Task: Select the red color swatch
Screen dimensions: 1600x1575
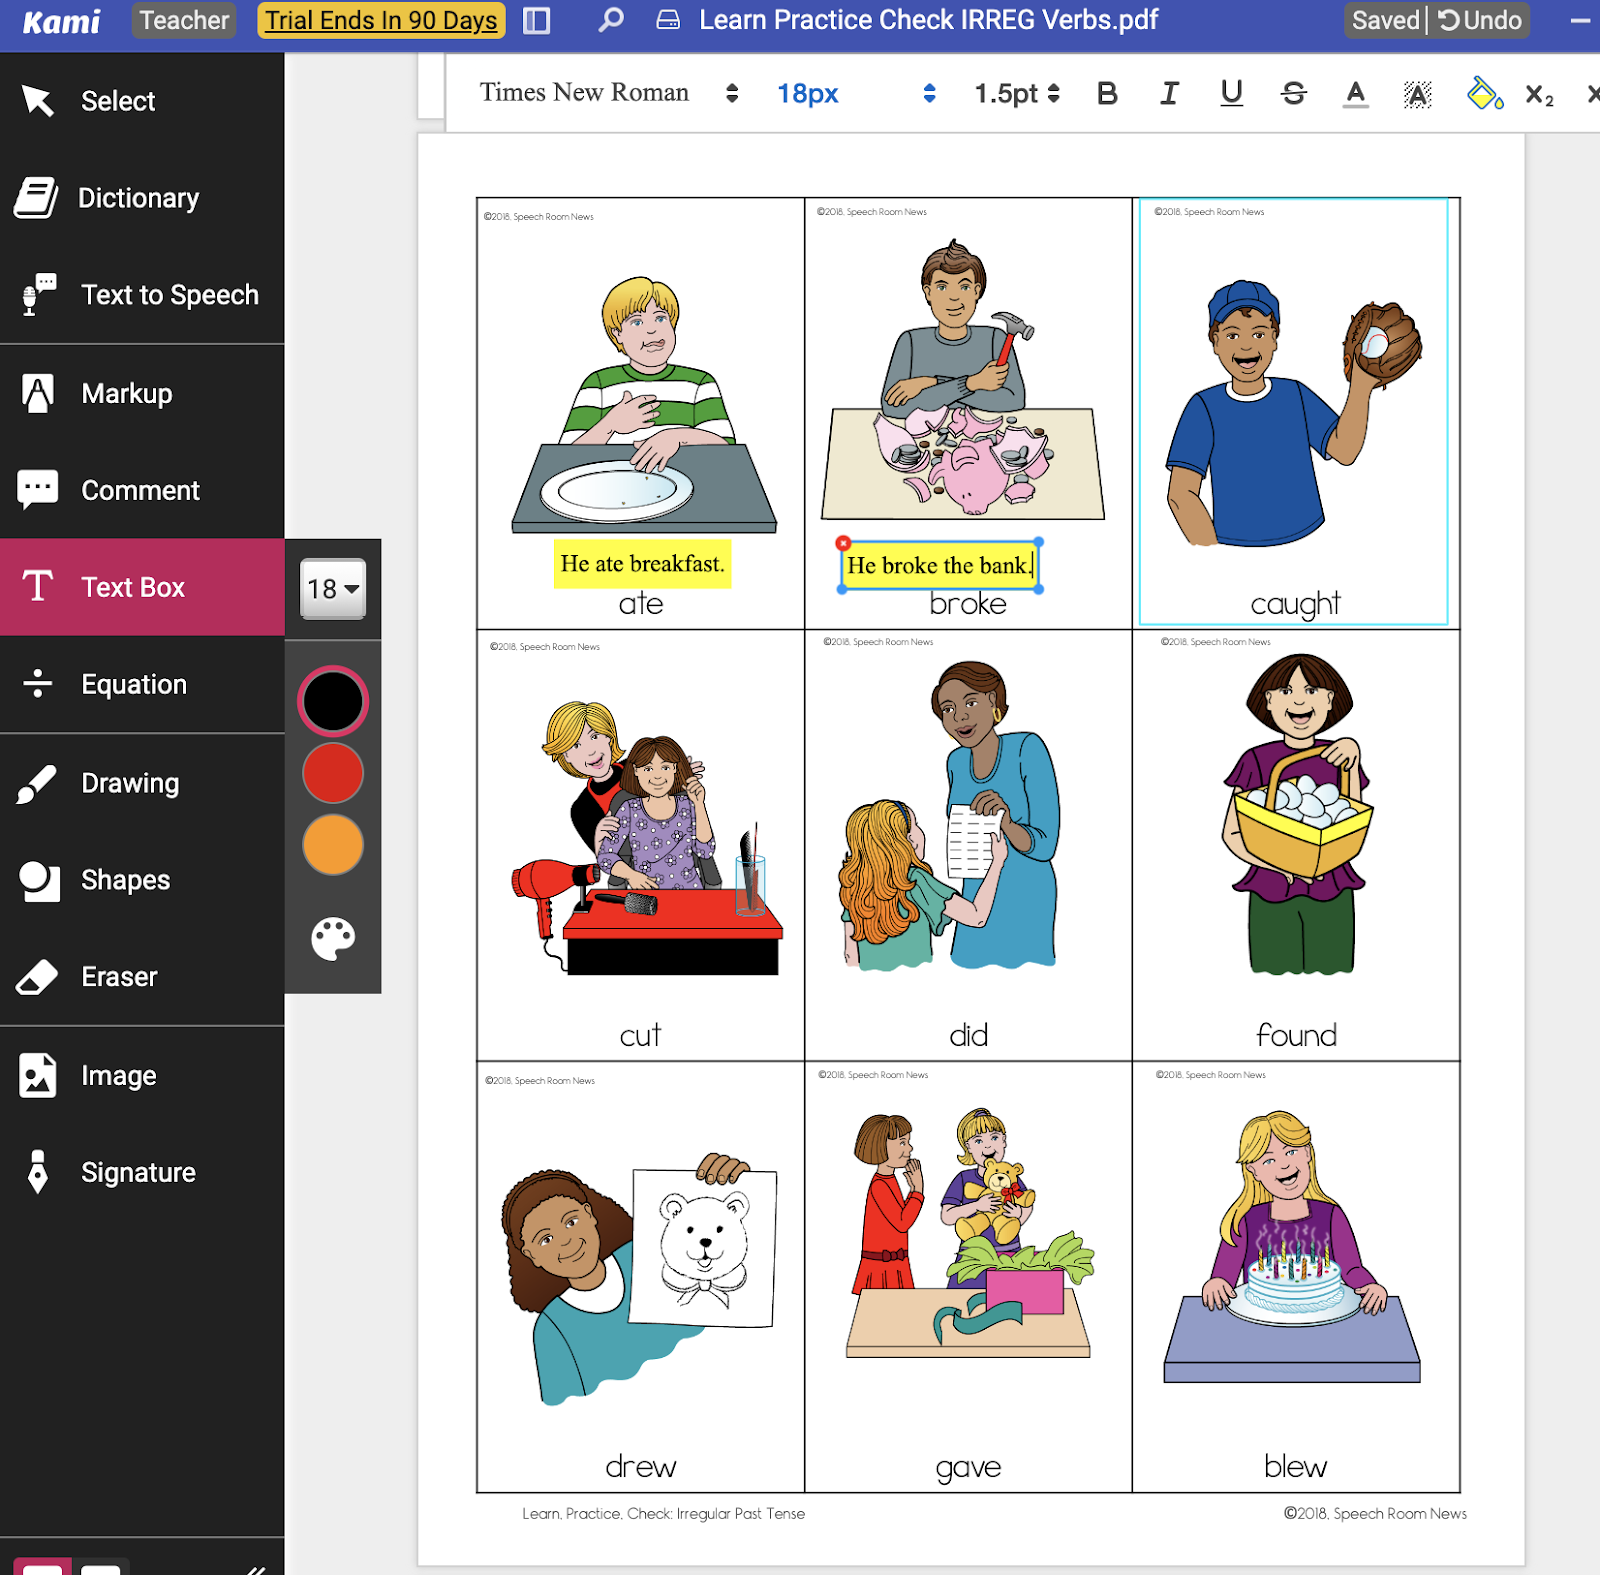Action: pyautogui.click(x=333, y=773)
